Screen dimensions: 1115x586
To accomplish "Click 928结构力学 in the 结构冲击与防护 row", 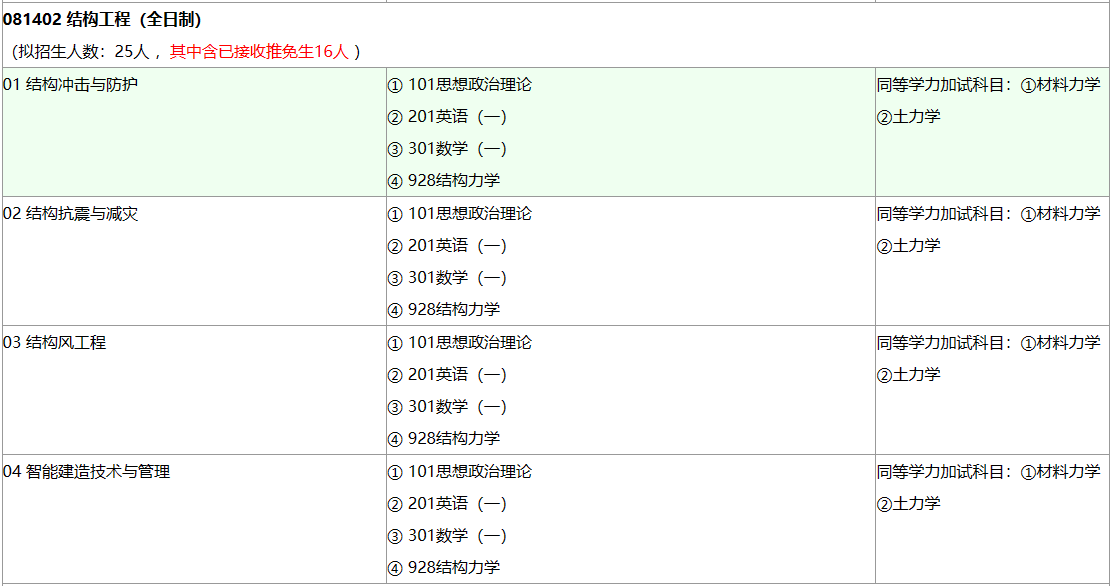I will 453,181.
